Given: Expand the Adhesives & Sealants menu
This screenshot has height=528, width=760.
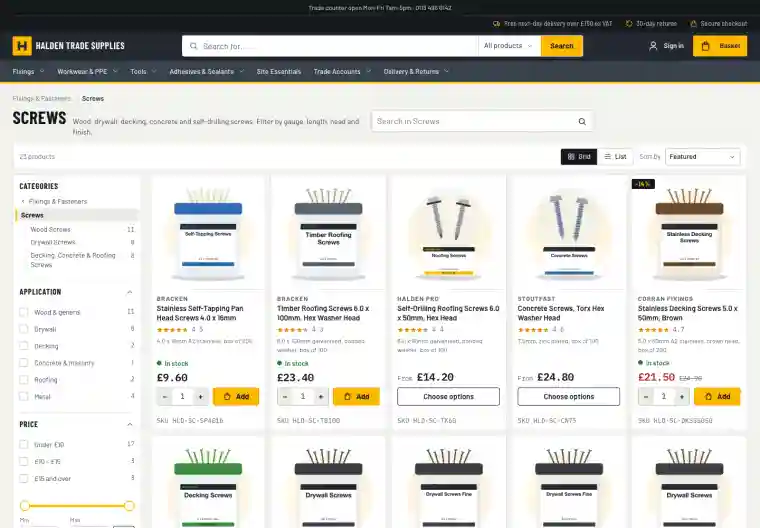Looking at the screenshot, I should tap(207, 71).
